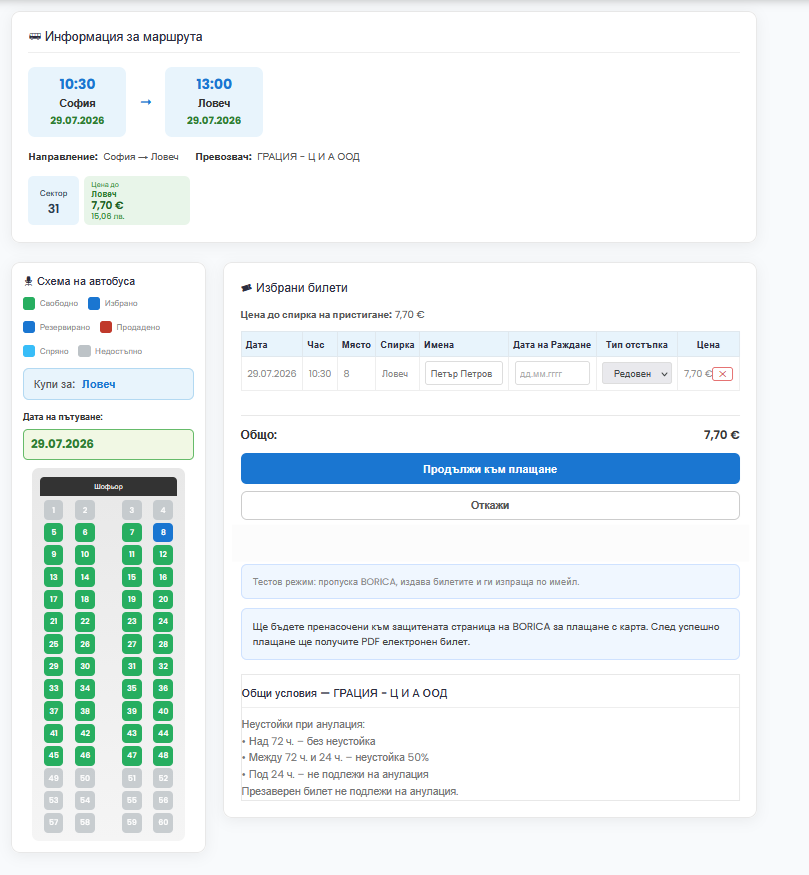The image size is (809, 875).
Task: Click the 'Цена до Ловеч 7,70 €' price card
Action: [137, 201]
